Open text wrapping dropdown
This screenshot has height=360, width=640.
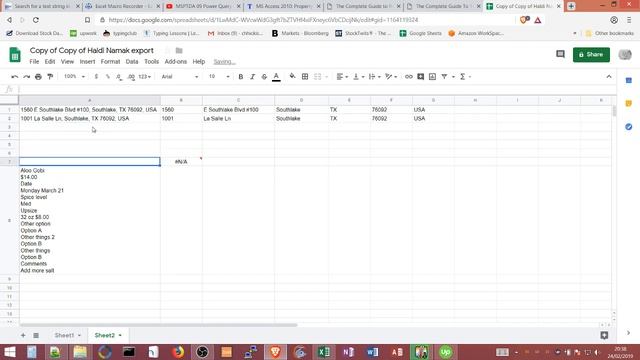point(374,77)
